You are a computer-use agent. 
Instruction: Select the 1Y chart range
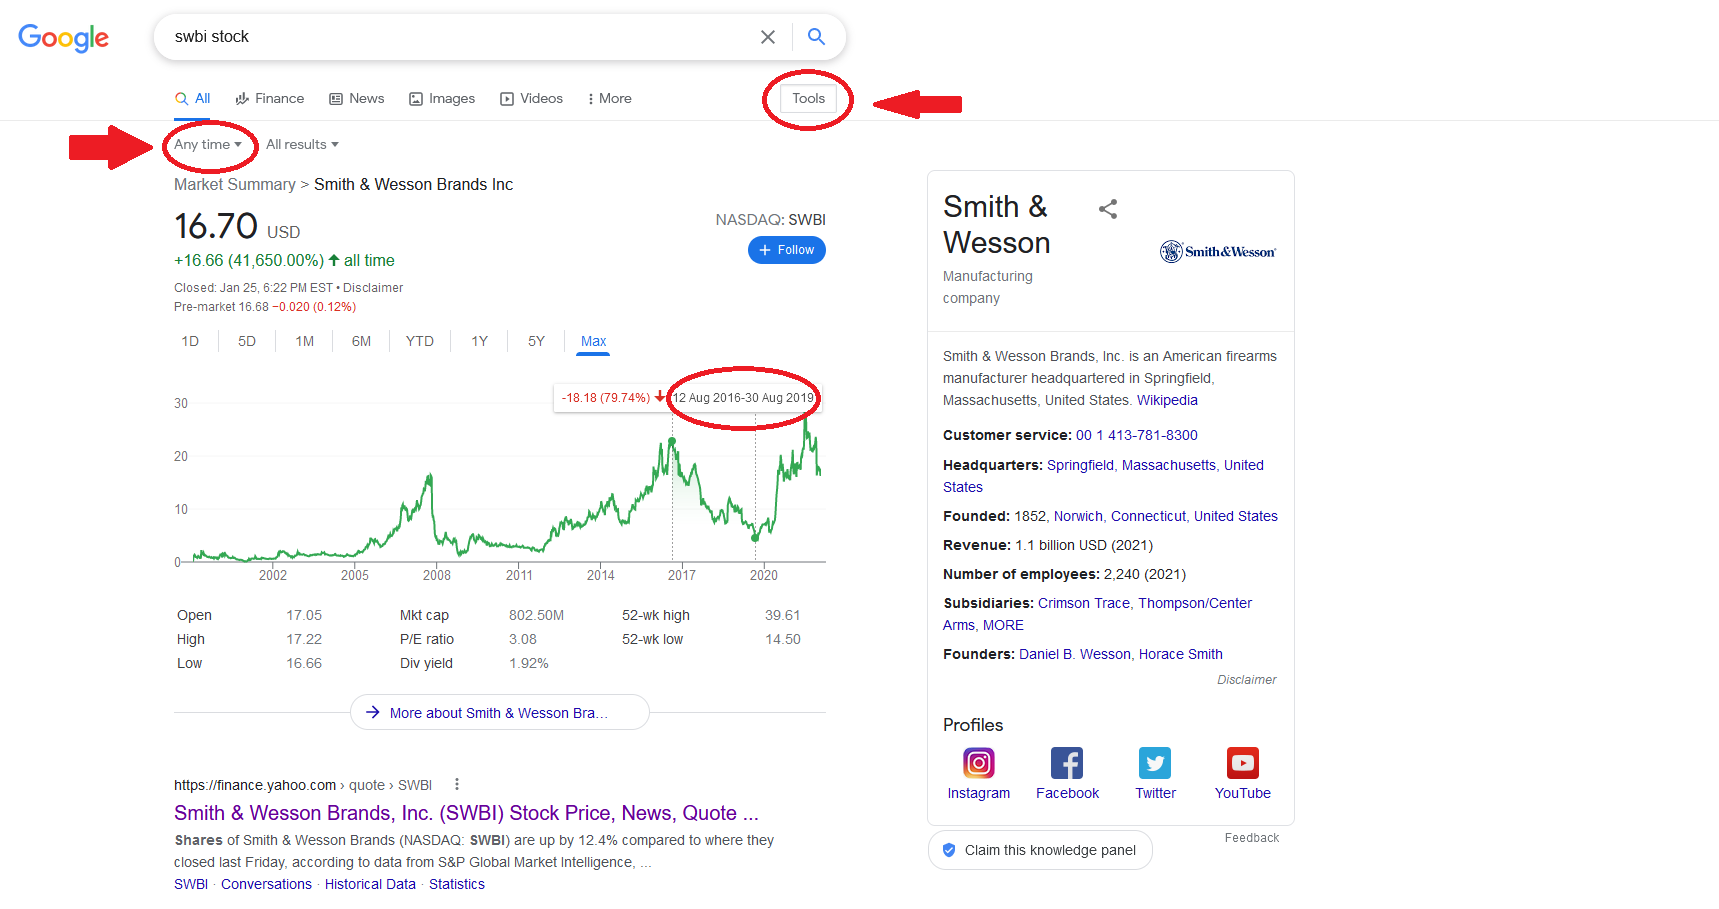[480, 341]
